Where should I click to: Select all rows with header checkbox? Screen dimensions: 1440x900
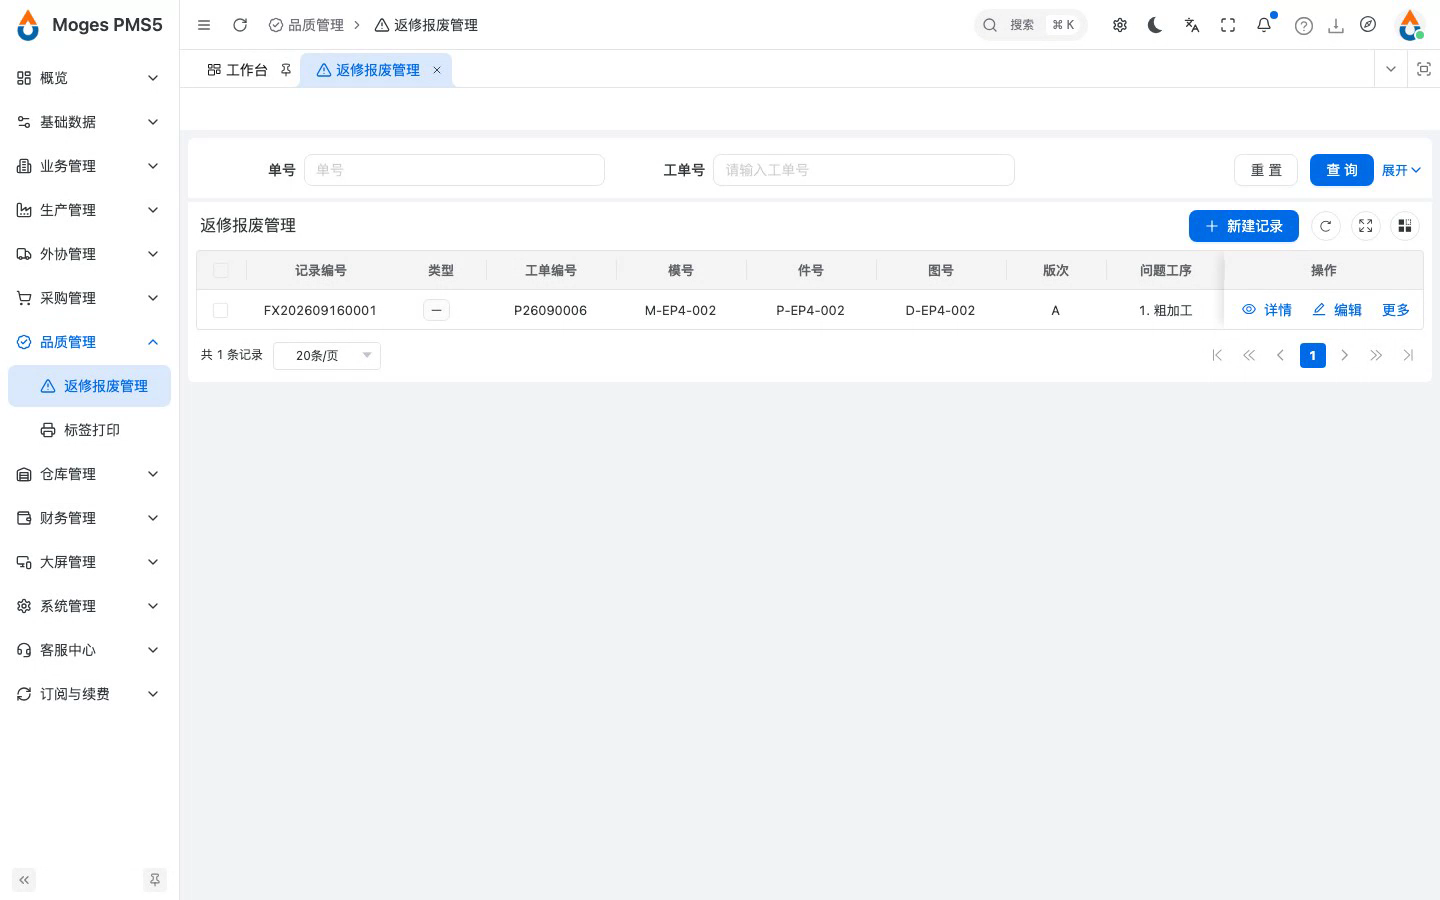221,270
